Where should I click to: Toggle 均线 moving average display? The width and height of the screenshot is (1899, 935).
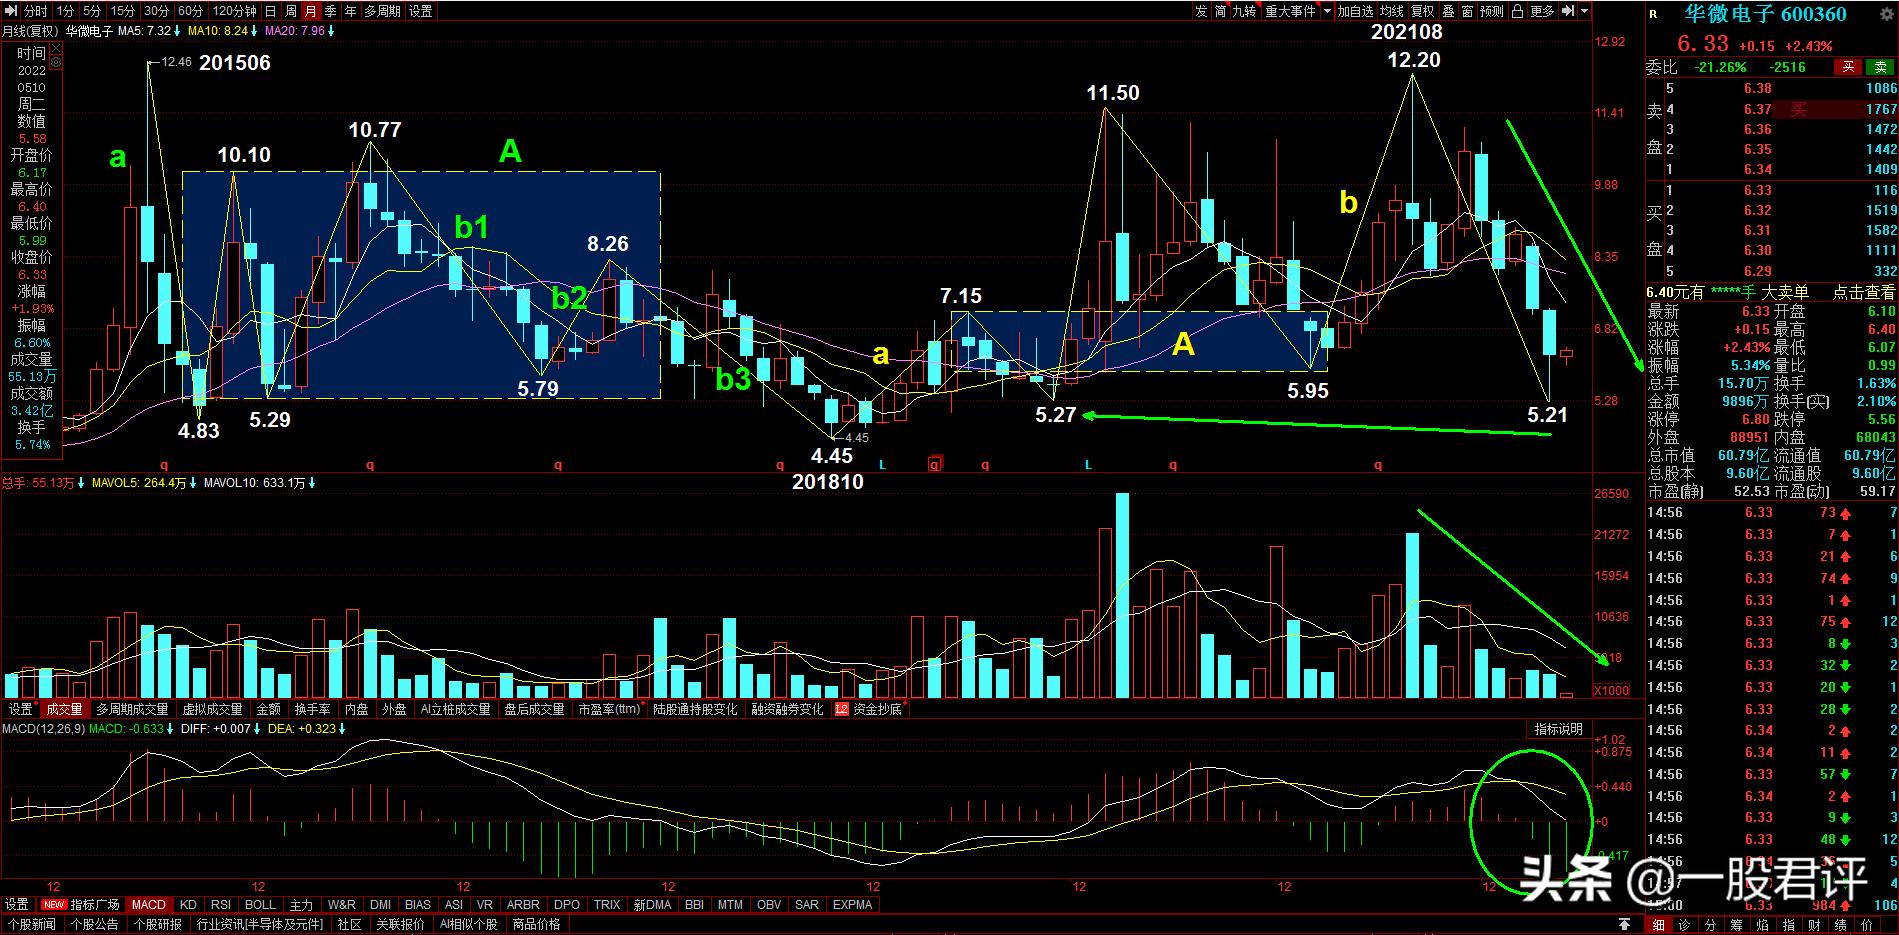pyautogui.click(x=1392, y=11)
